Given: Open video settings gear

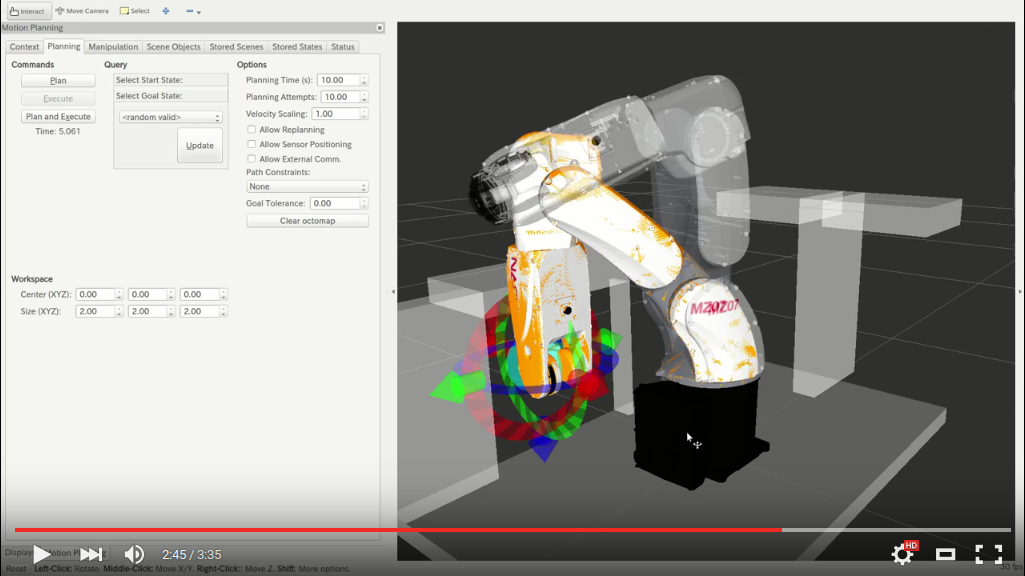Looking at the screenshot, I should click(903, 554).
